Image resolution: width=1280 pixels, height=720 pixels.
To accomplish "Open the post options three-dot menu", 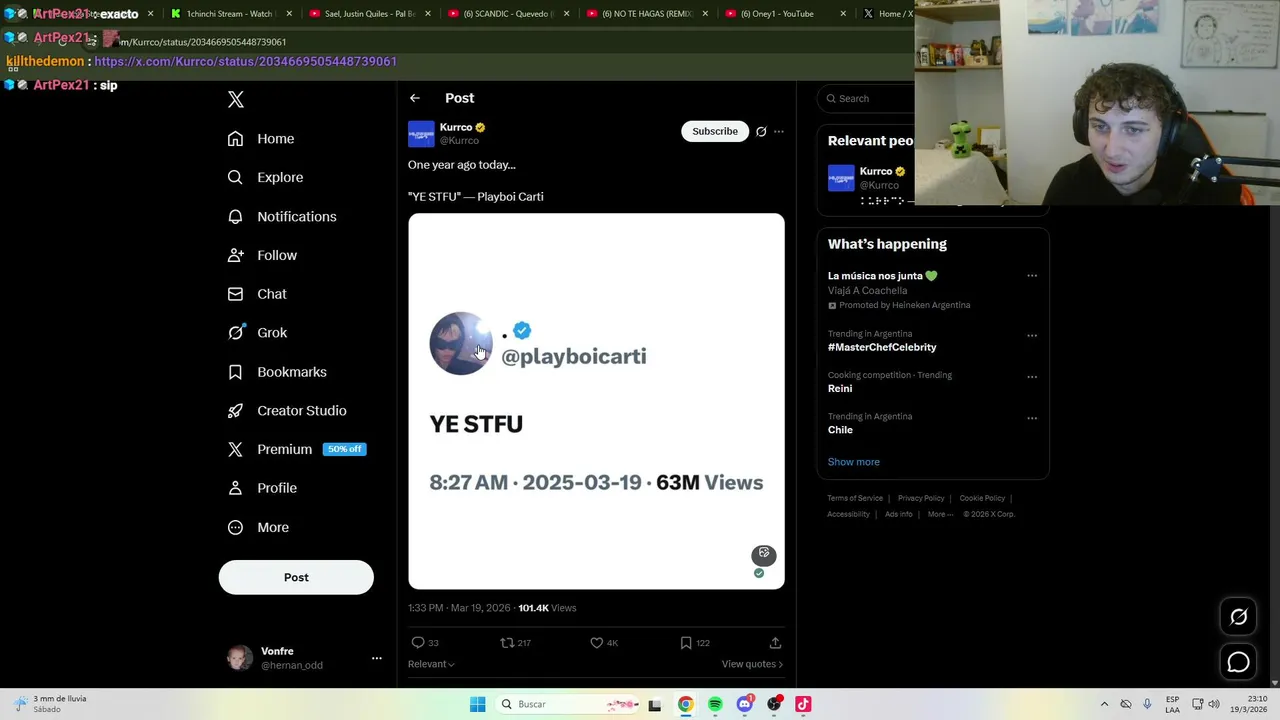I will (x=779, y=131).
